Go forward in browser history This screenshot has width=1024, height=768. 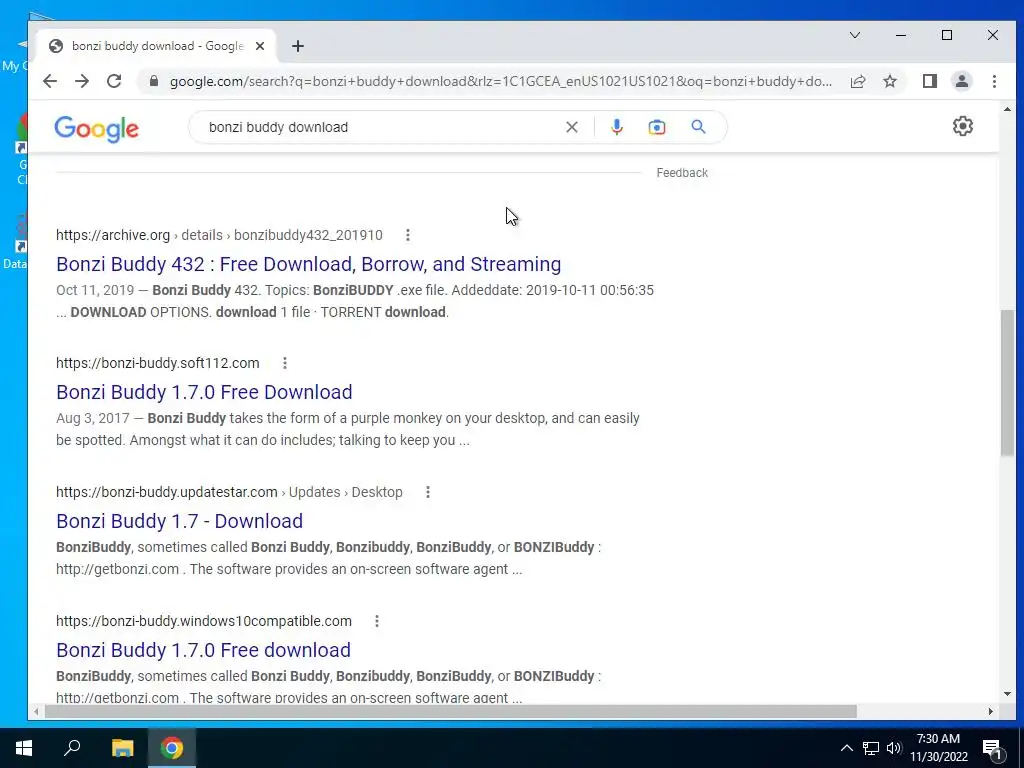[x=82, y=81]
